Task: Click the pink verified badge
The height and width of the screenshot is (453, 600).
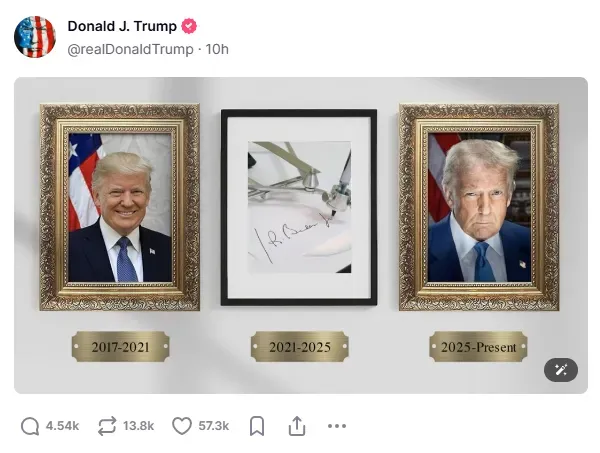Action: pos(189,26)
